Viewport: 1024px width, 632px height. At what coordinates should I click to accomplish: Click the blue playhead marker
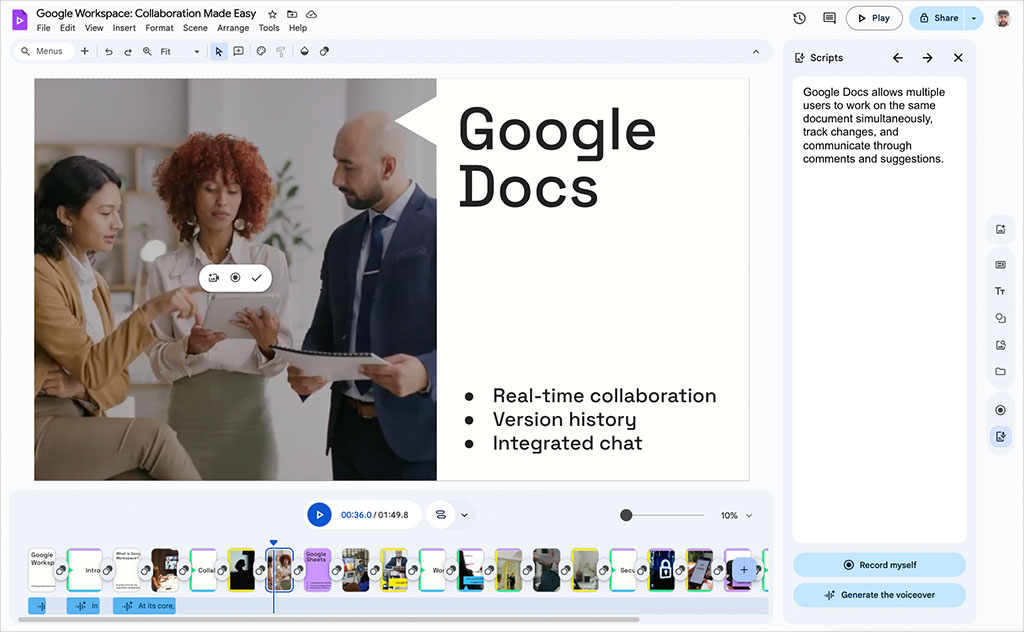point(274,543)
